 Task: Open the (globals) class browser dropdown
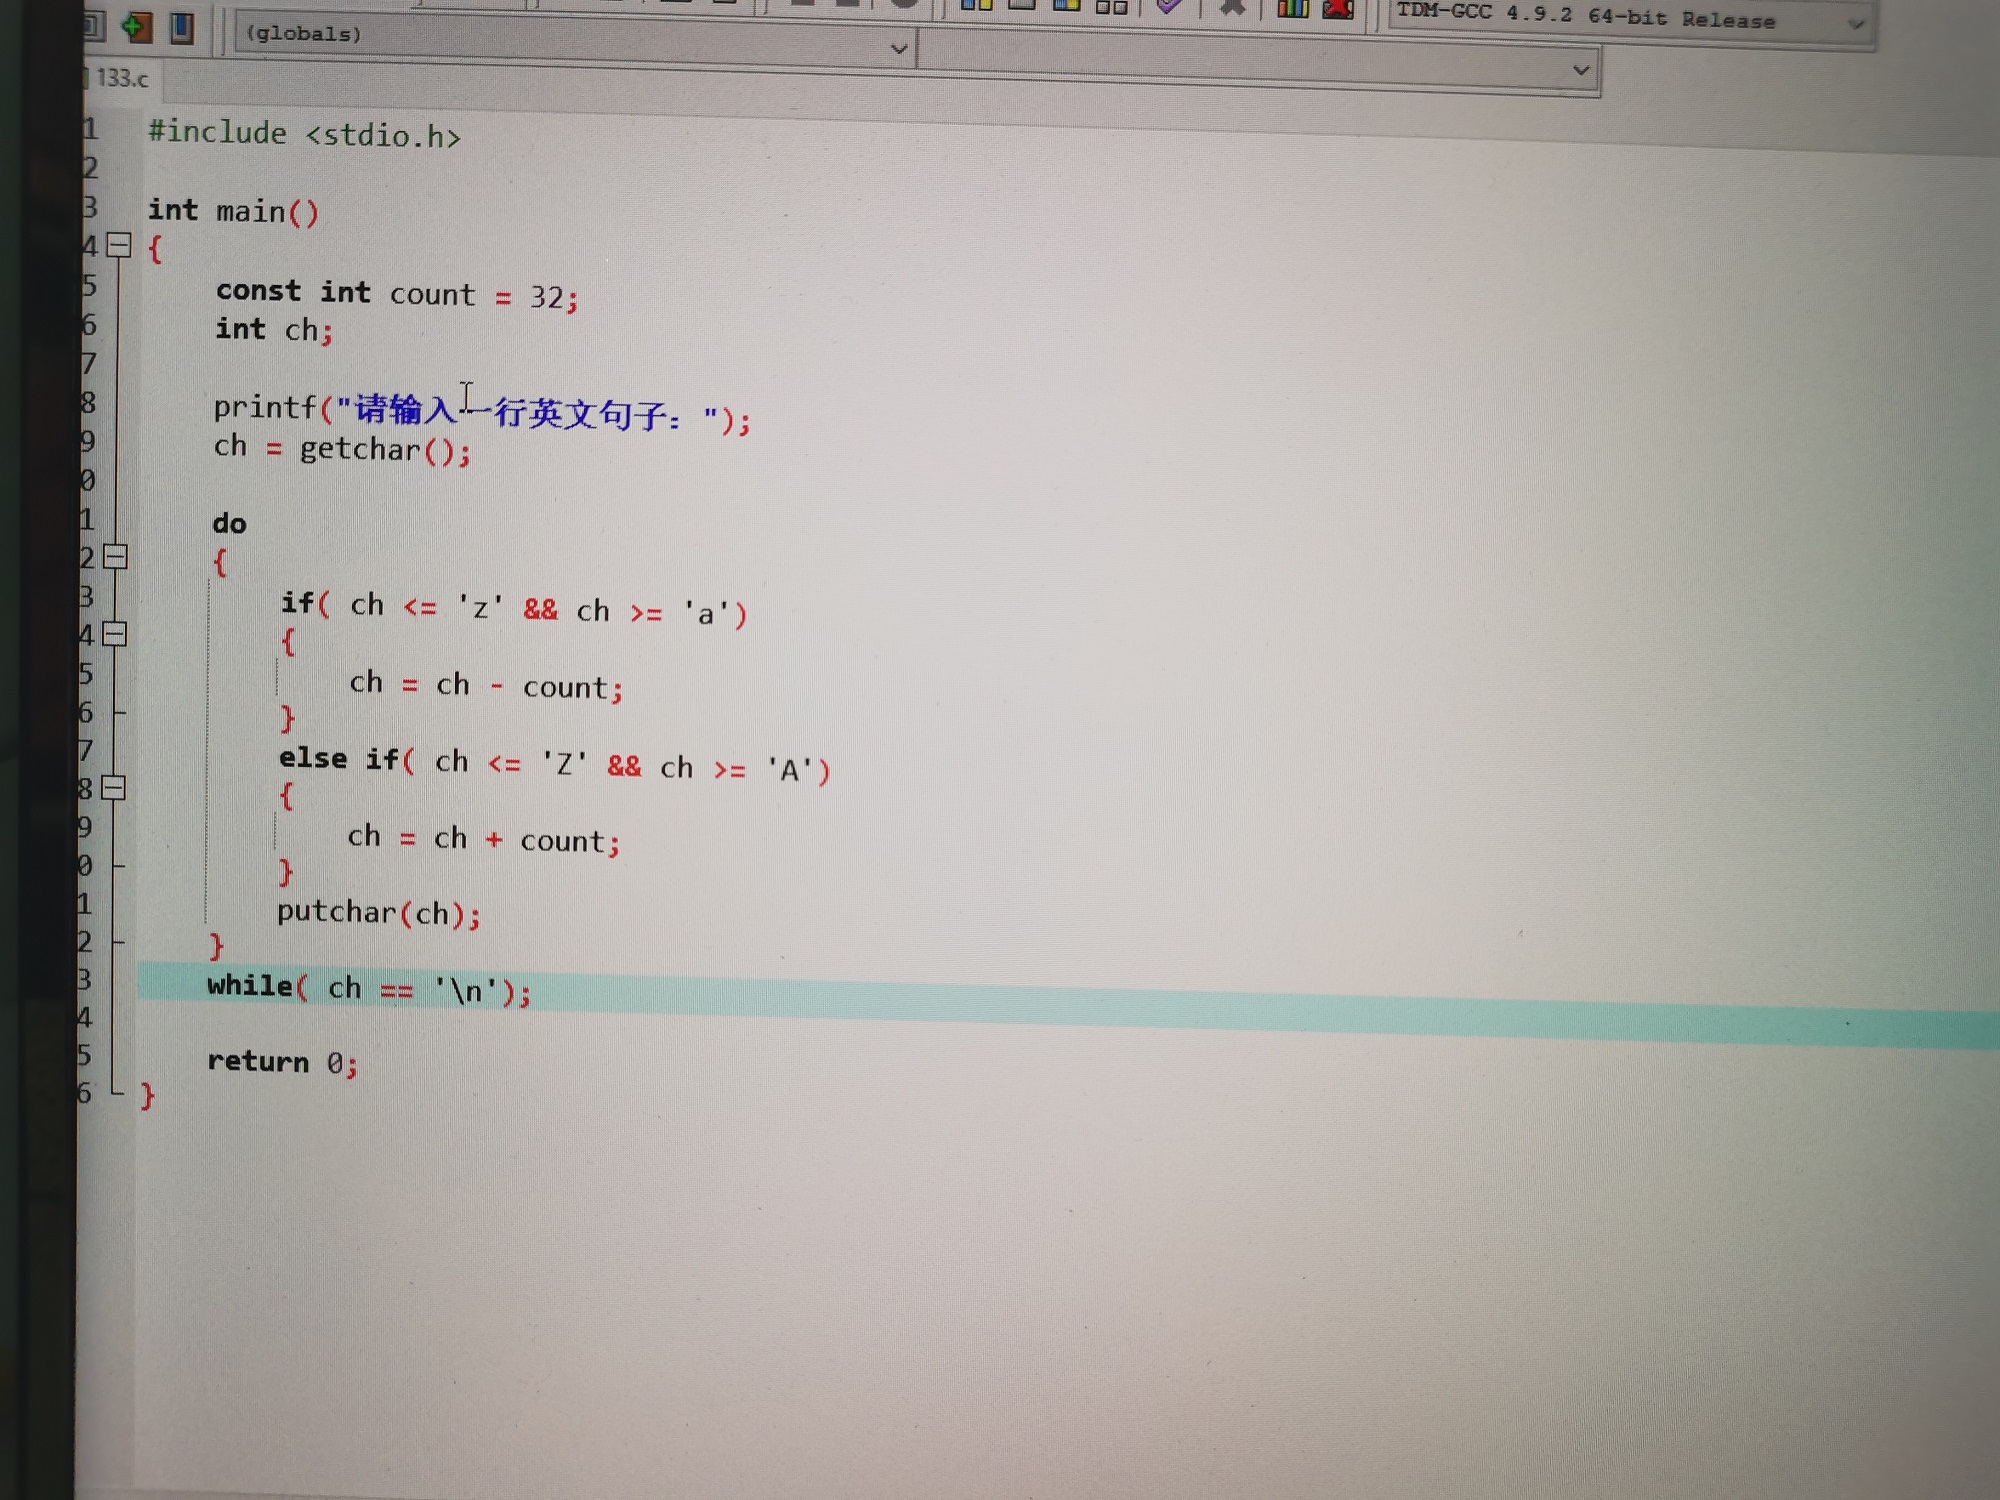[574, 41]
